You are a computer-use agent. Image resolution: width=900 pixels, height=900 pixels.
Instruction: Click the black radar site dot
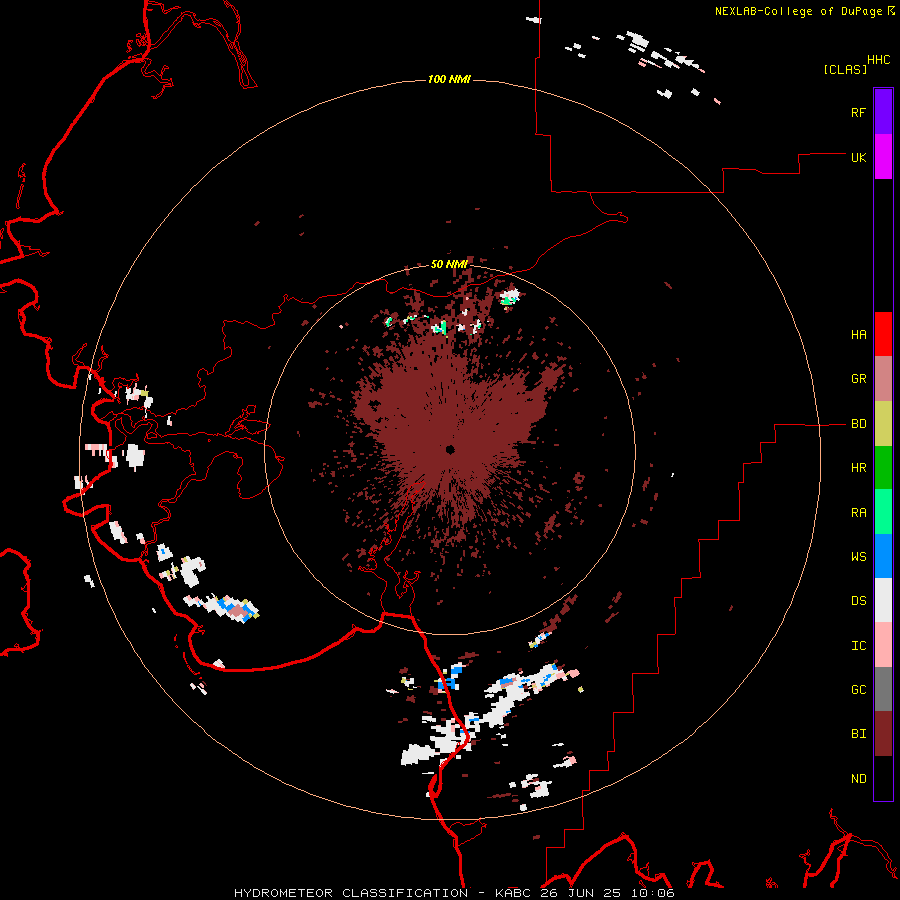pyautogui.click(x=450, y=449)
